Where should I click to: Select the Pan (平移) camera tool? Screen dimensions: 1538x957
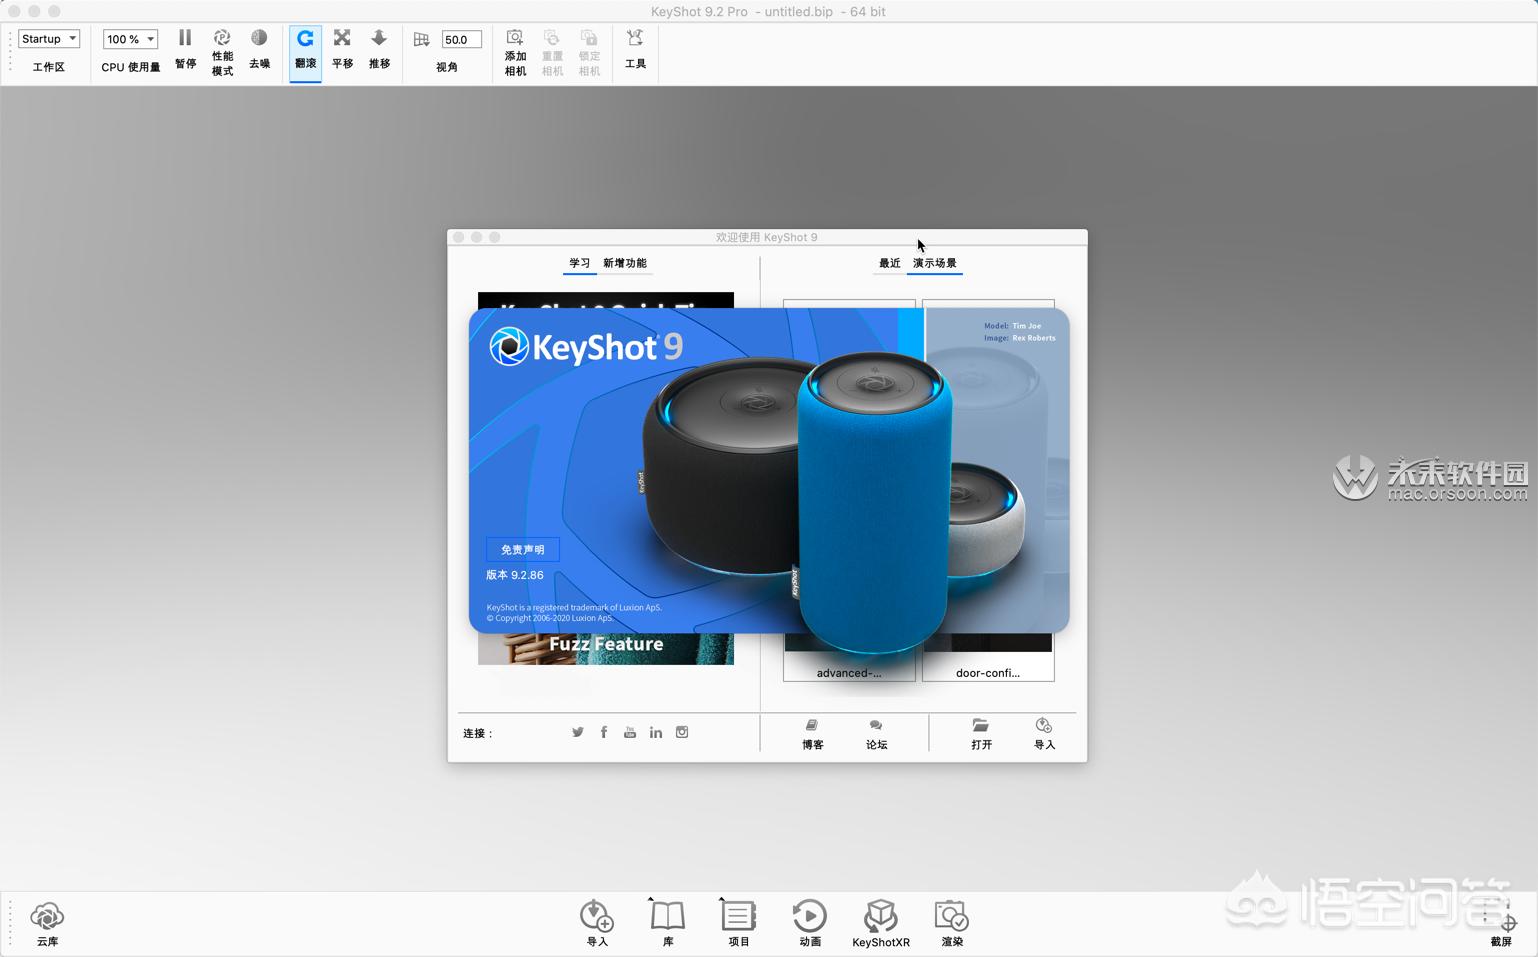[x=342, y=38]
